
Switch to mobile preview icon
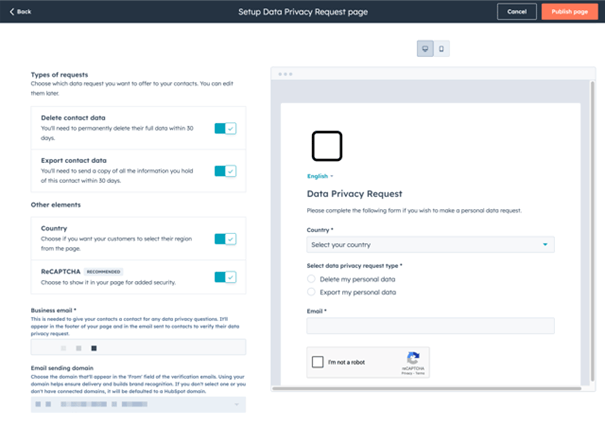click(x=441, y=49)
